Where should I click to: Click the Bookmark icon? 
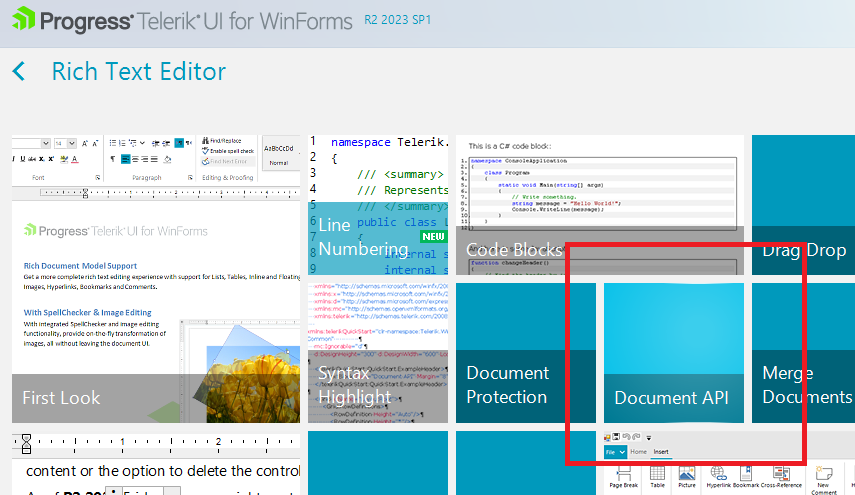point(747,474)
